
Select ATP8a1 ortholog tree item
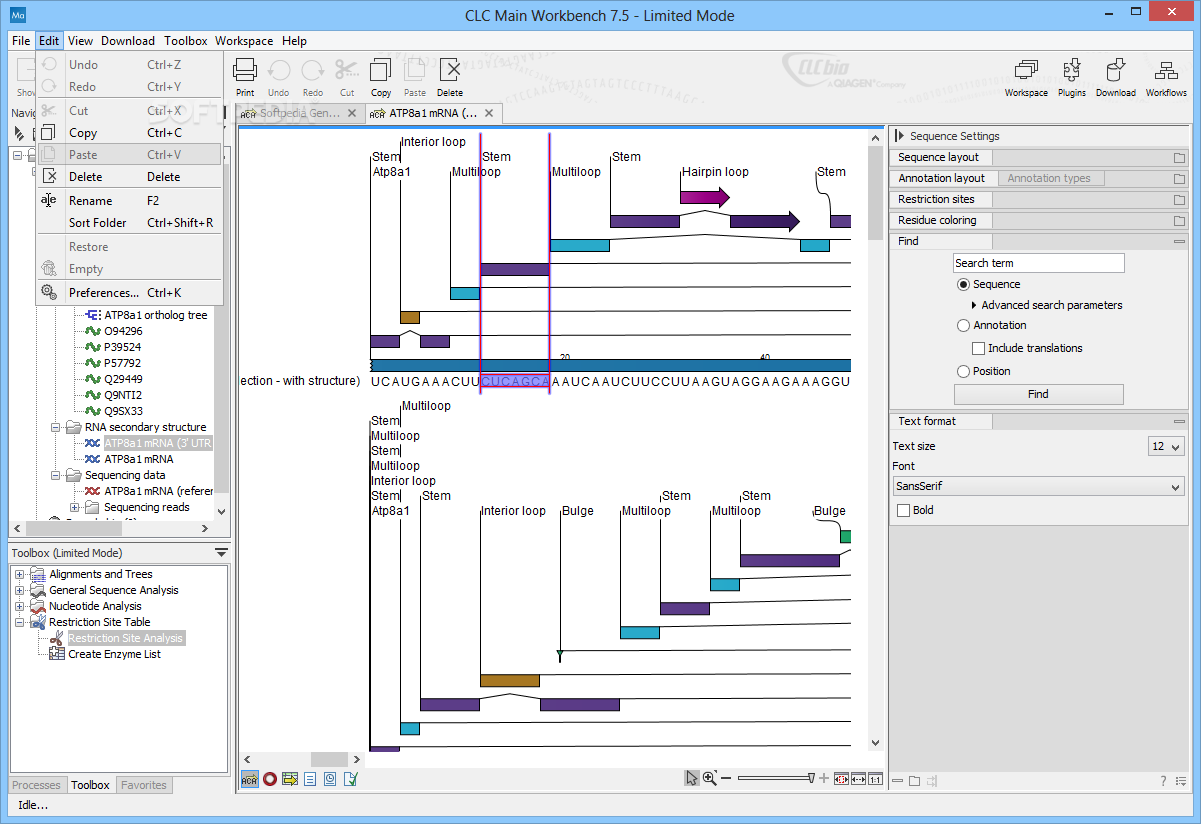pyautogui.click(x=156, y=315)
